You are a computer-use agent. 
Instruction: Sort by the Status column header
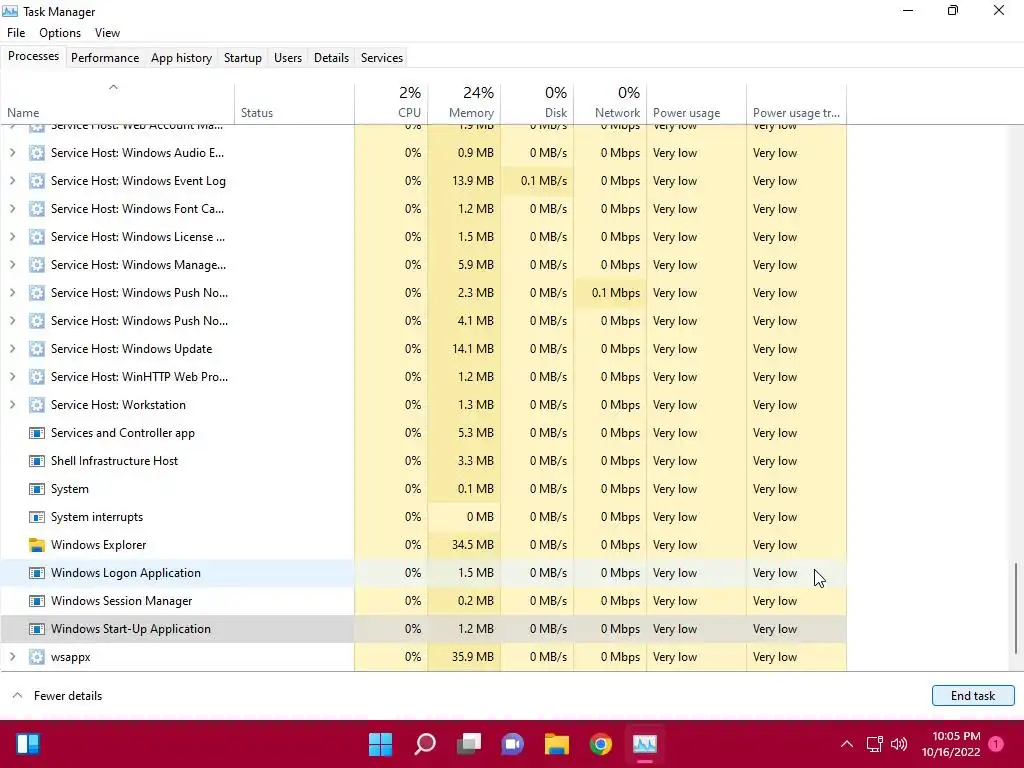click(x=295, y=103)
